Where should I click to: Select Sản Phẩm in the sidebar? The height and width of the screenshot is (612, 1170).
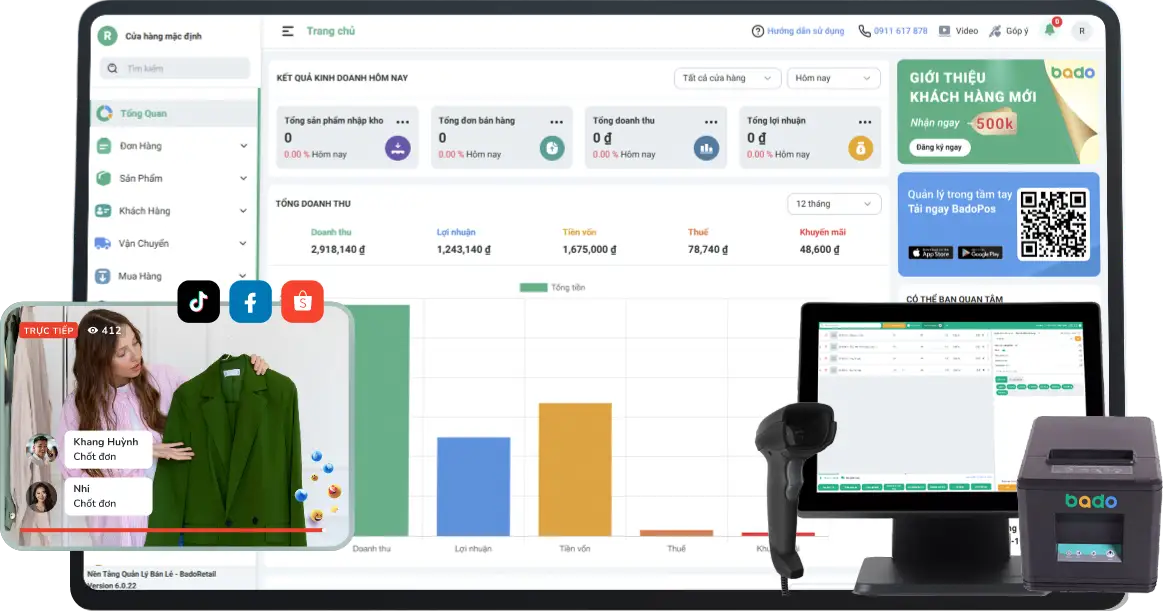pos(140,178)
